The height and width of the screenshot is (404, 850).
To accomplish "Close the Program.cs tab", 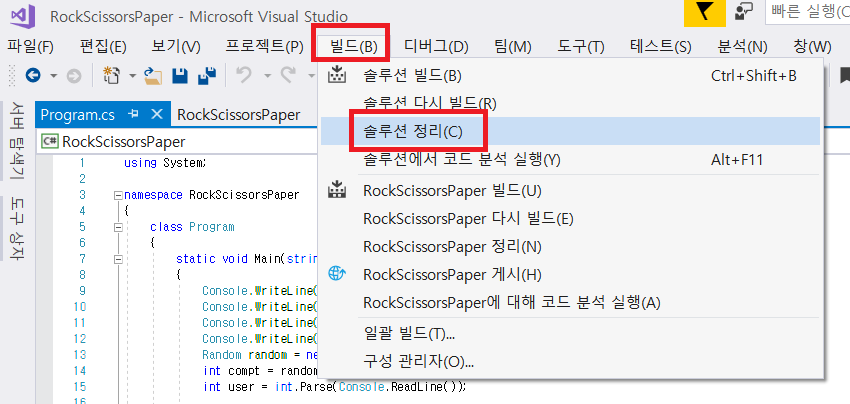I will [x=157, y=114].
